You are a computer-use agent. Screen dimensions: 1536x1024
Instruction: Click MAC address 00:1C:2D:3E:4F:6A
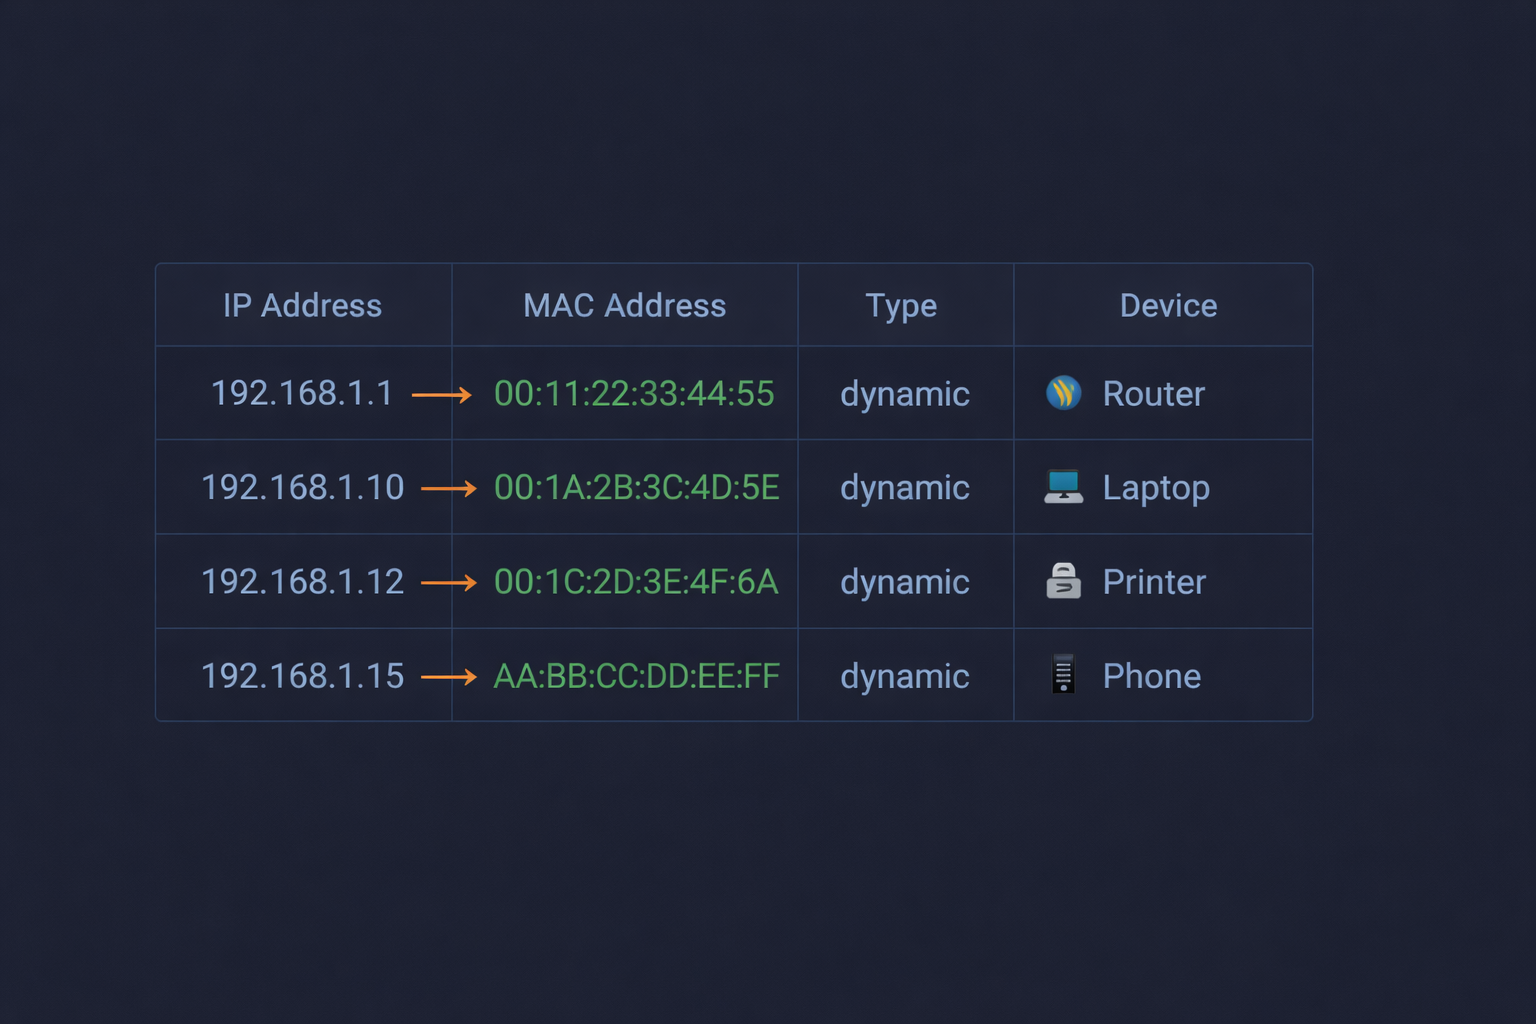[636, 581]
